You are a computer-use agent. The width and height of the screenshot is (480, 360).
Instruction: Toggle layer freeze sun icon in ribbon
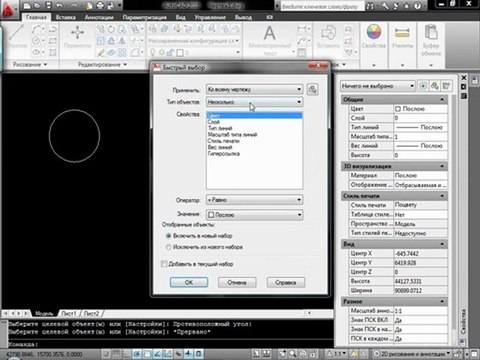coord(161,52)
